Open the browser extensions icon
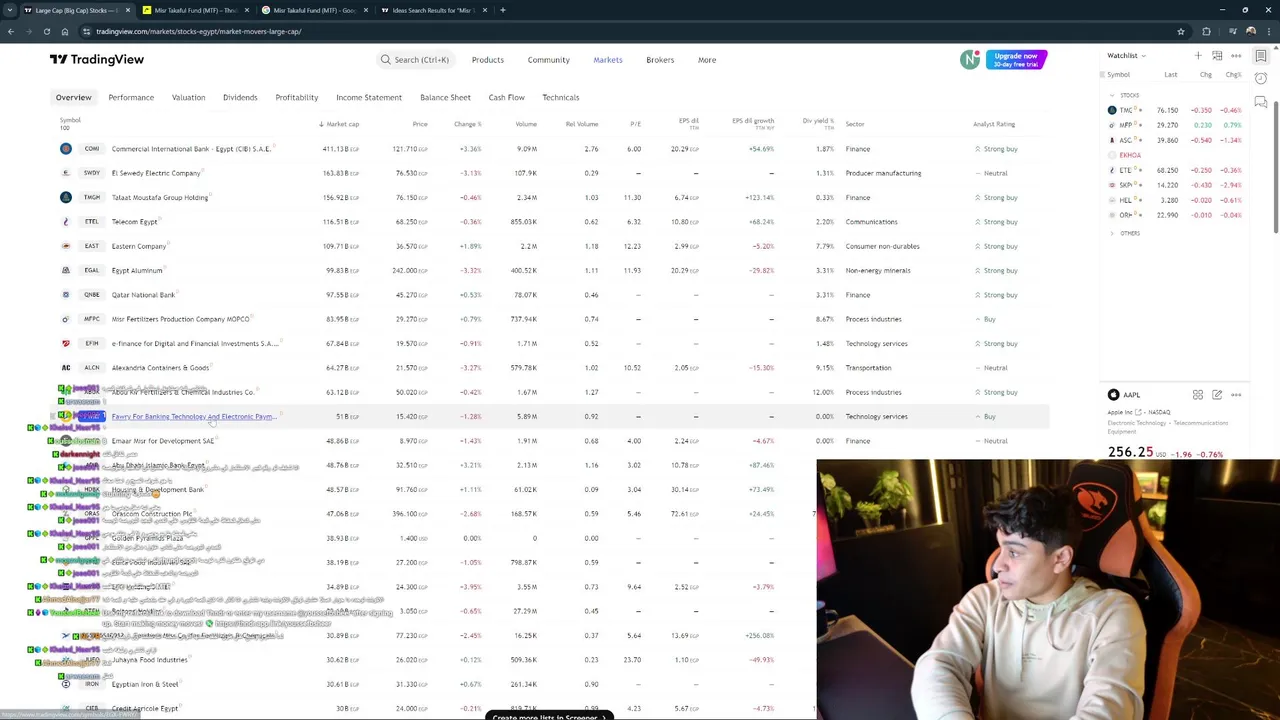1280x720 pixels. (x=1206, y=31)
